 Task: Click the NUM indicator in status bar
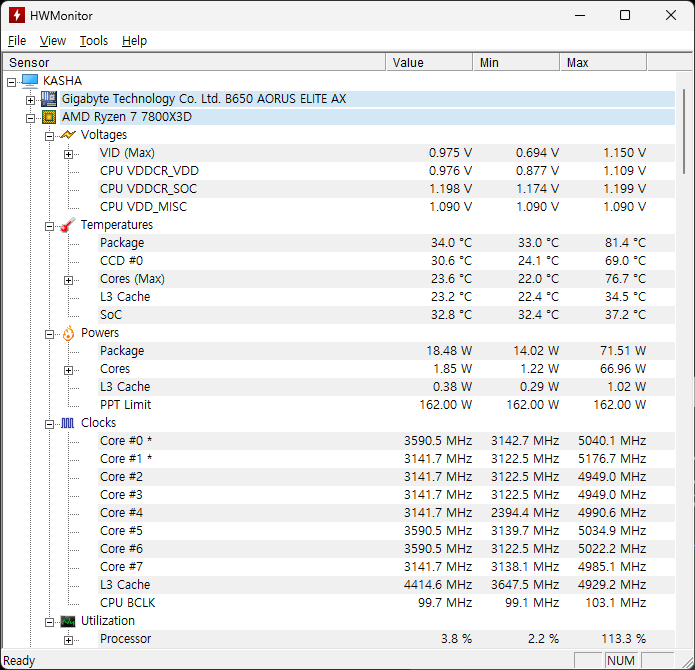(x=621, y=661)
